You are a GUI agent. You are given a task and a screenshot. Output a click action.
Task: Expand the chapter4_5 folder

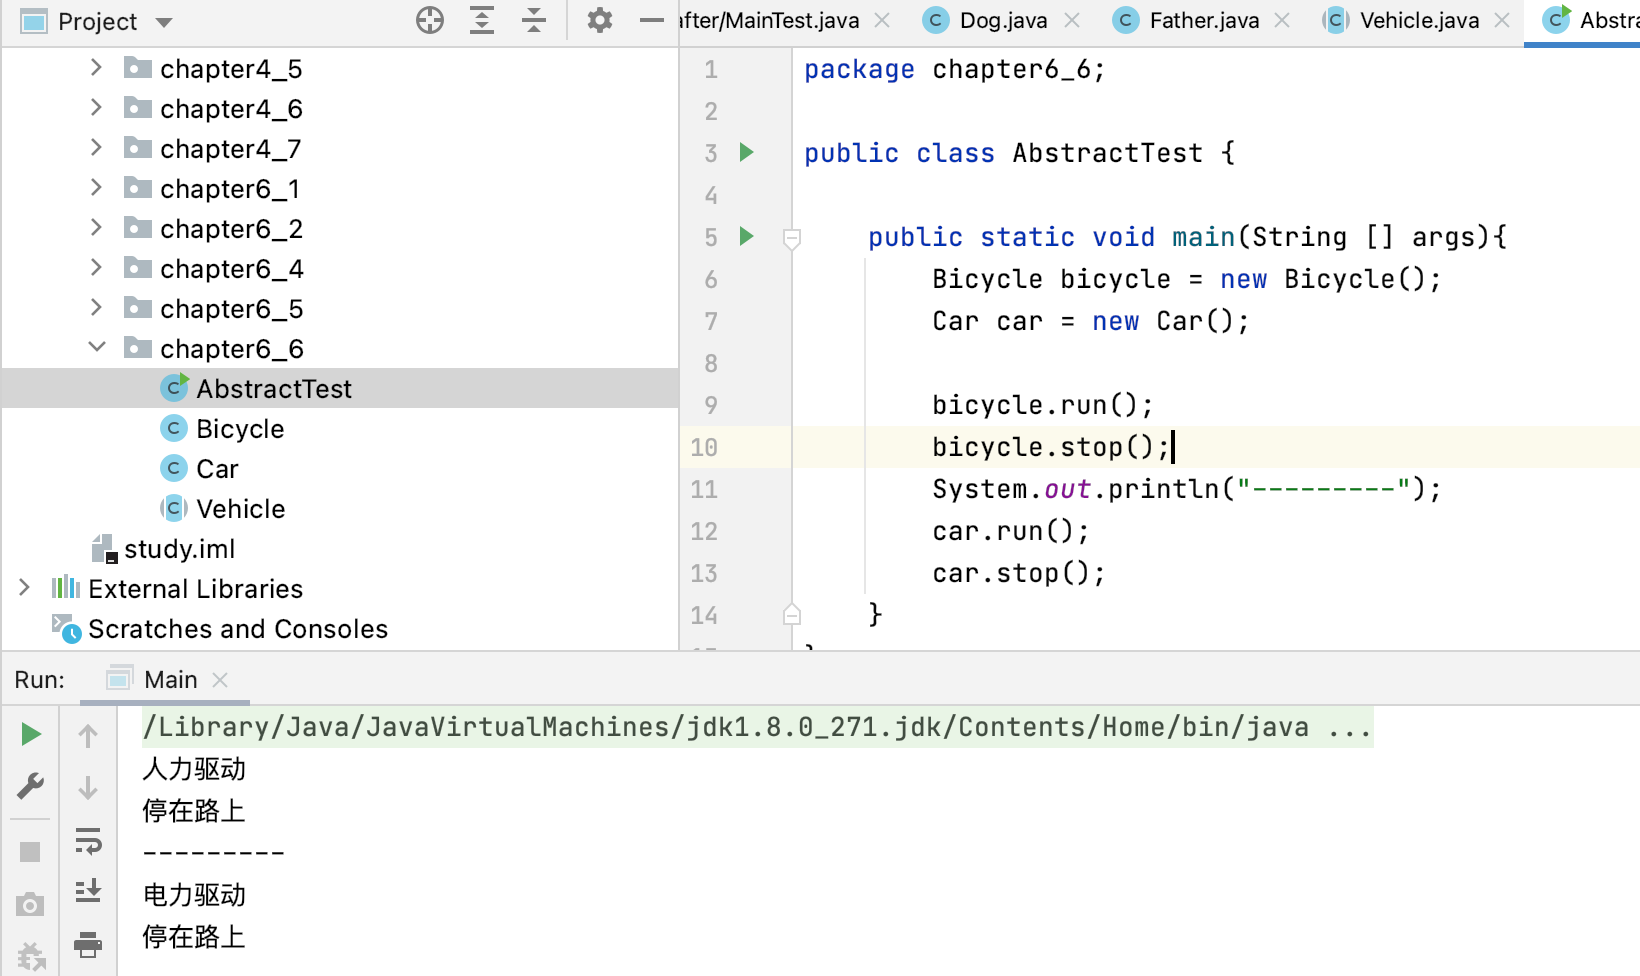[x=96, y=67]
